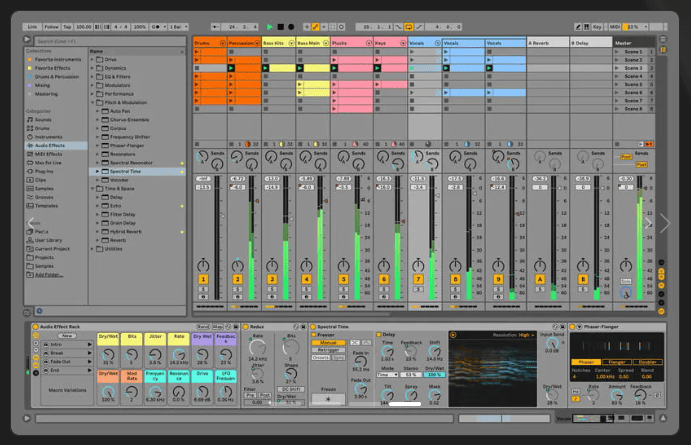691x445 pixels.
Task: Solo track 3 with its S button
Action: point(272,289)
